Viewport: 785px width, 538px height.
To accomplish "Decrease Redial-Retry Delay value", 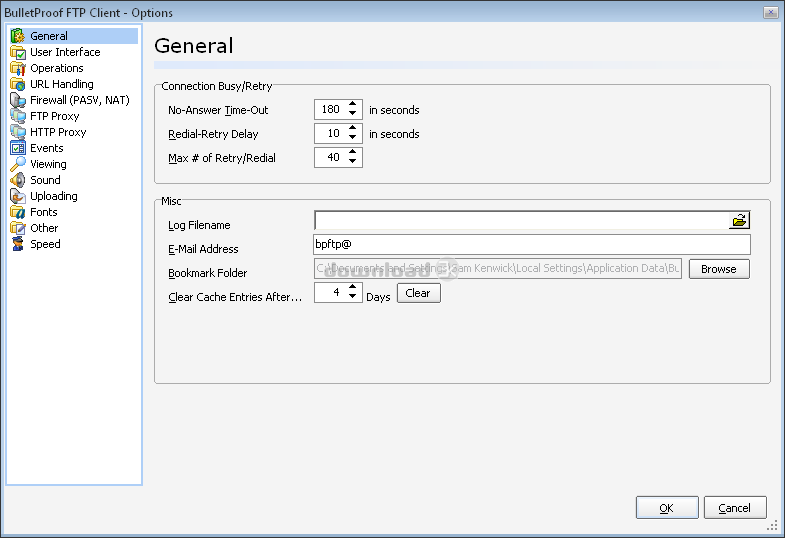I will point(352,138).
